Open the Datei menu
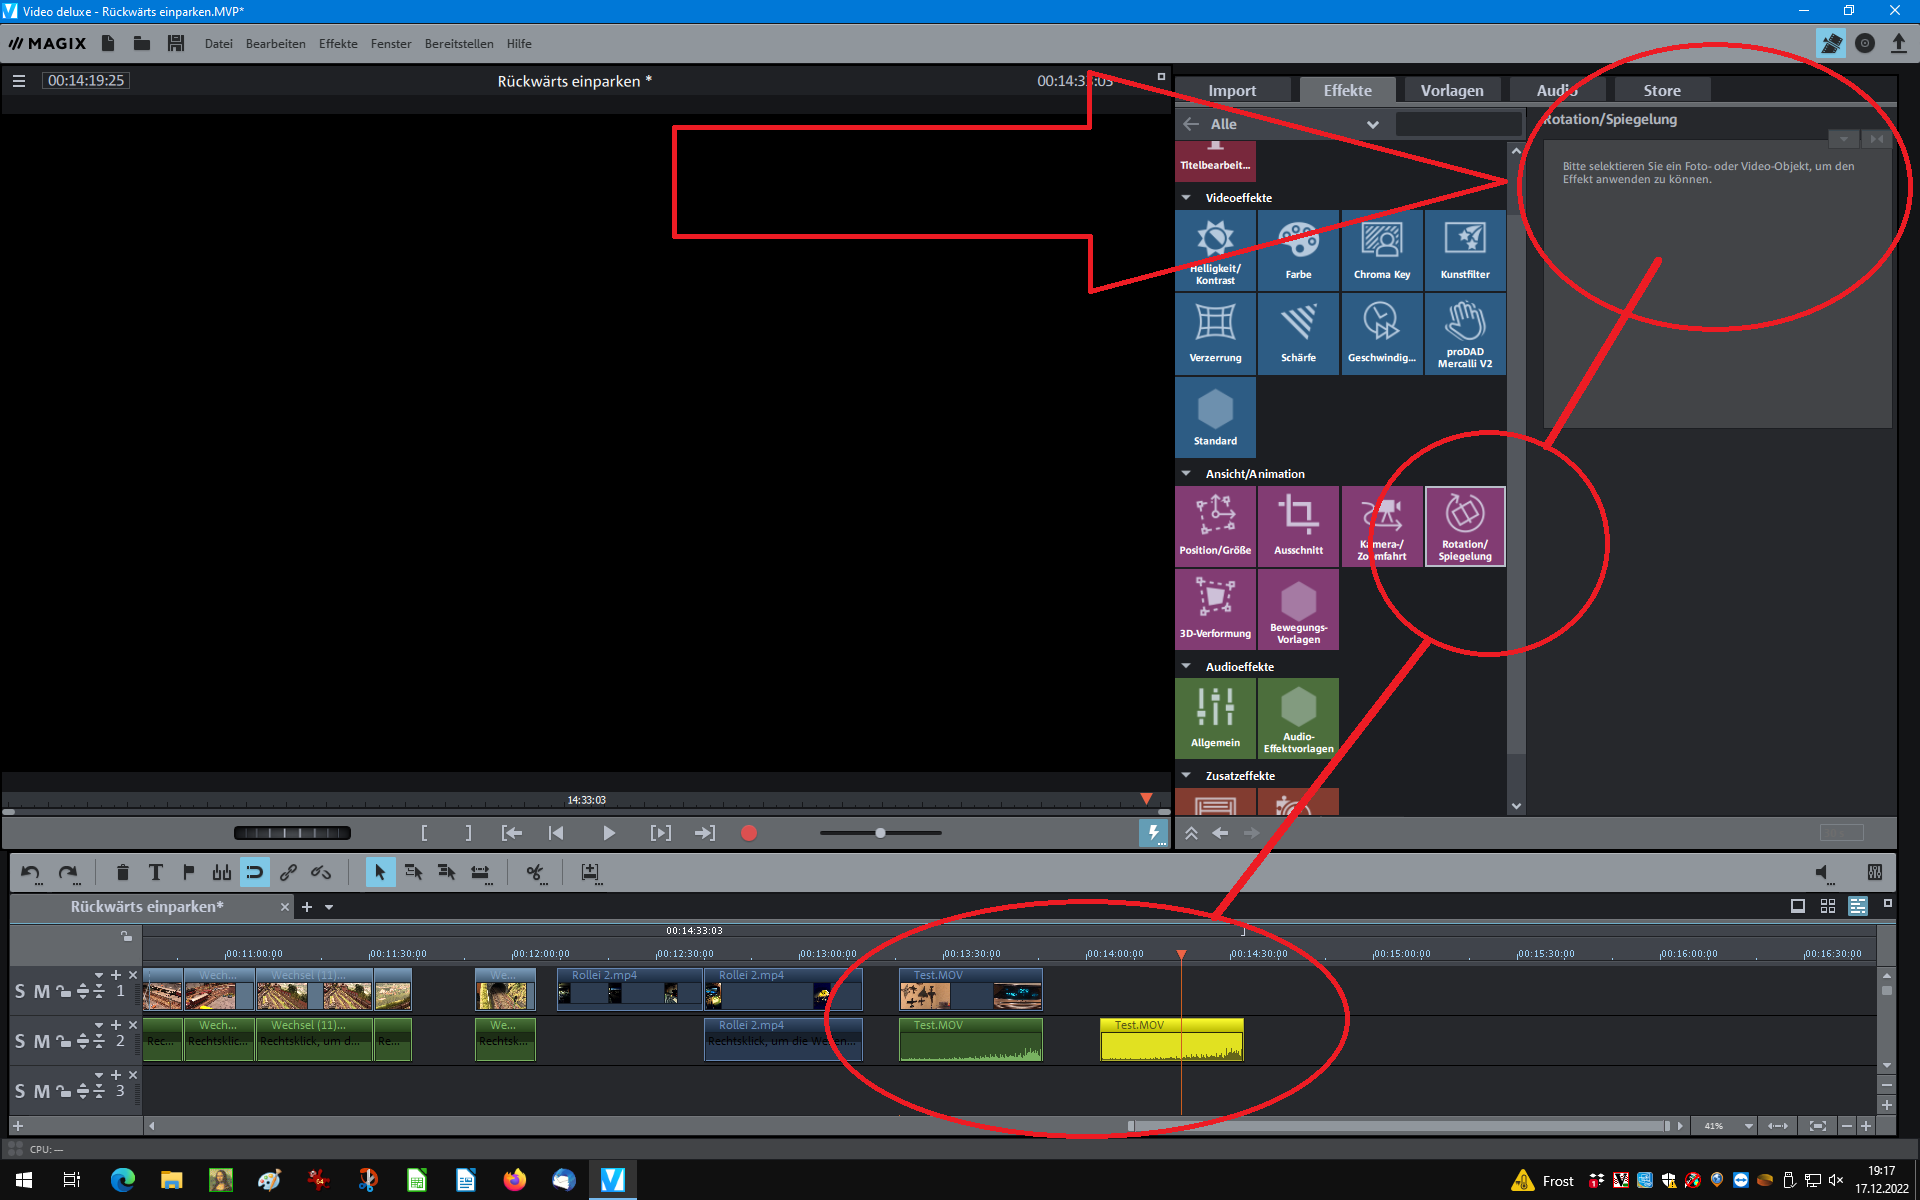Viewport: 1920px width, 1200px height. tap(218, 44)
